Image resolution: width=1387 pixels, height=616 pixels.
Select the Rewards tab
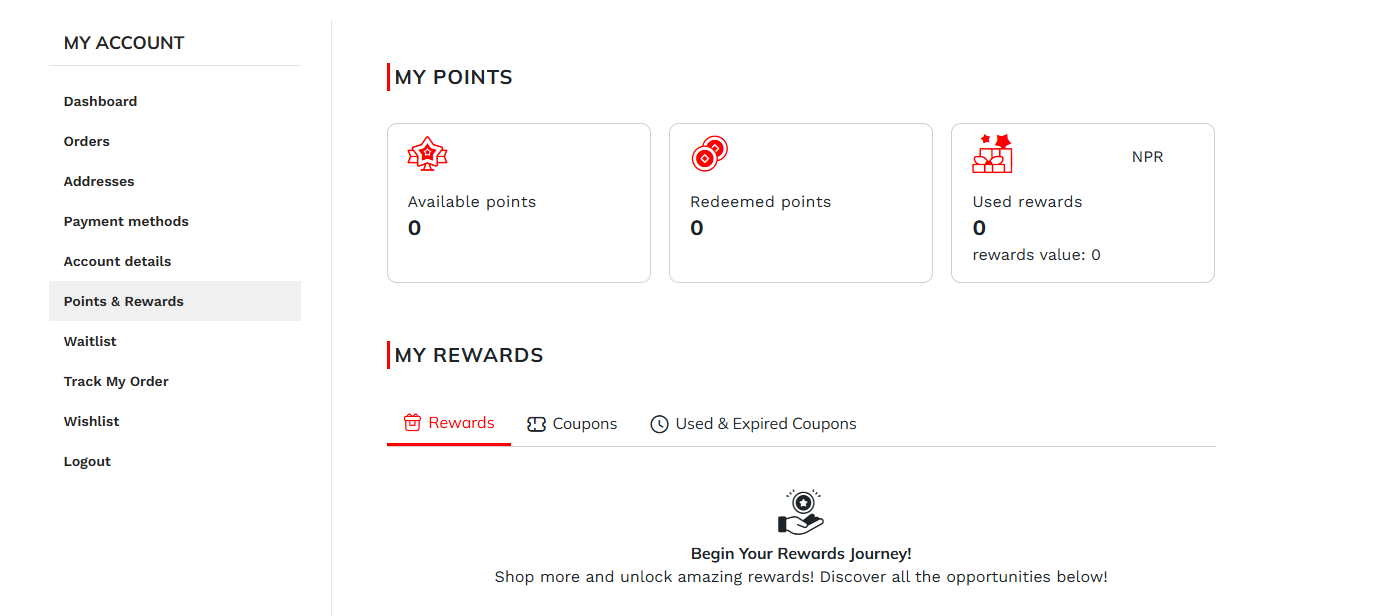(x=461, y=423)
